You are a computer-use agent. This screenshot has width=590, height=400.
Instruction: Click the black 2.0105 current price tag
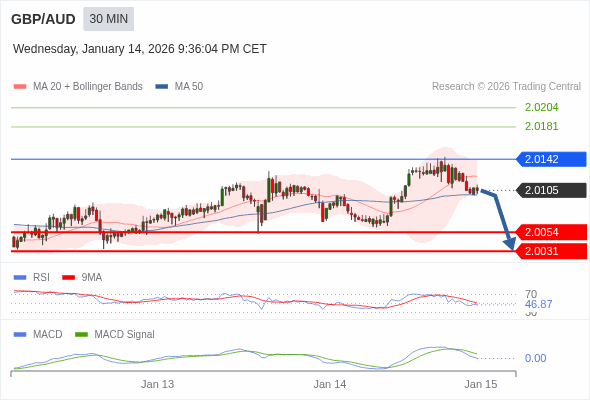[x=551, y=190]
